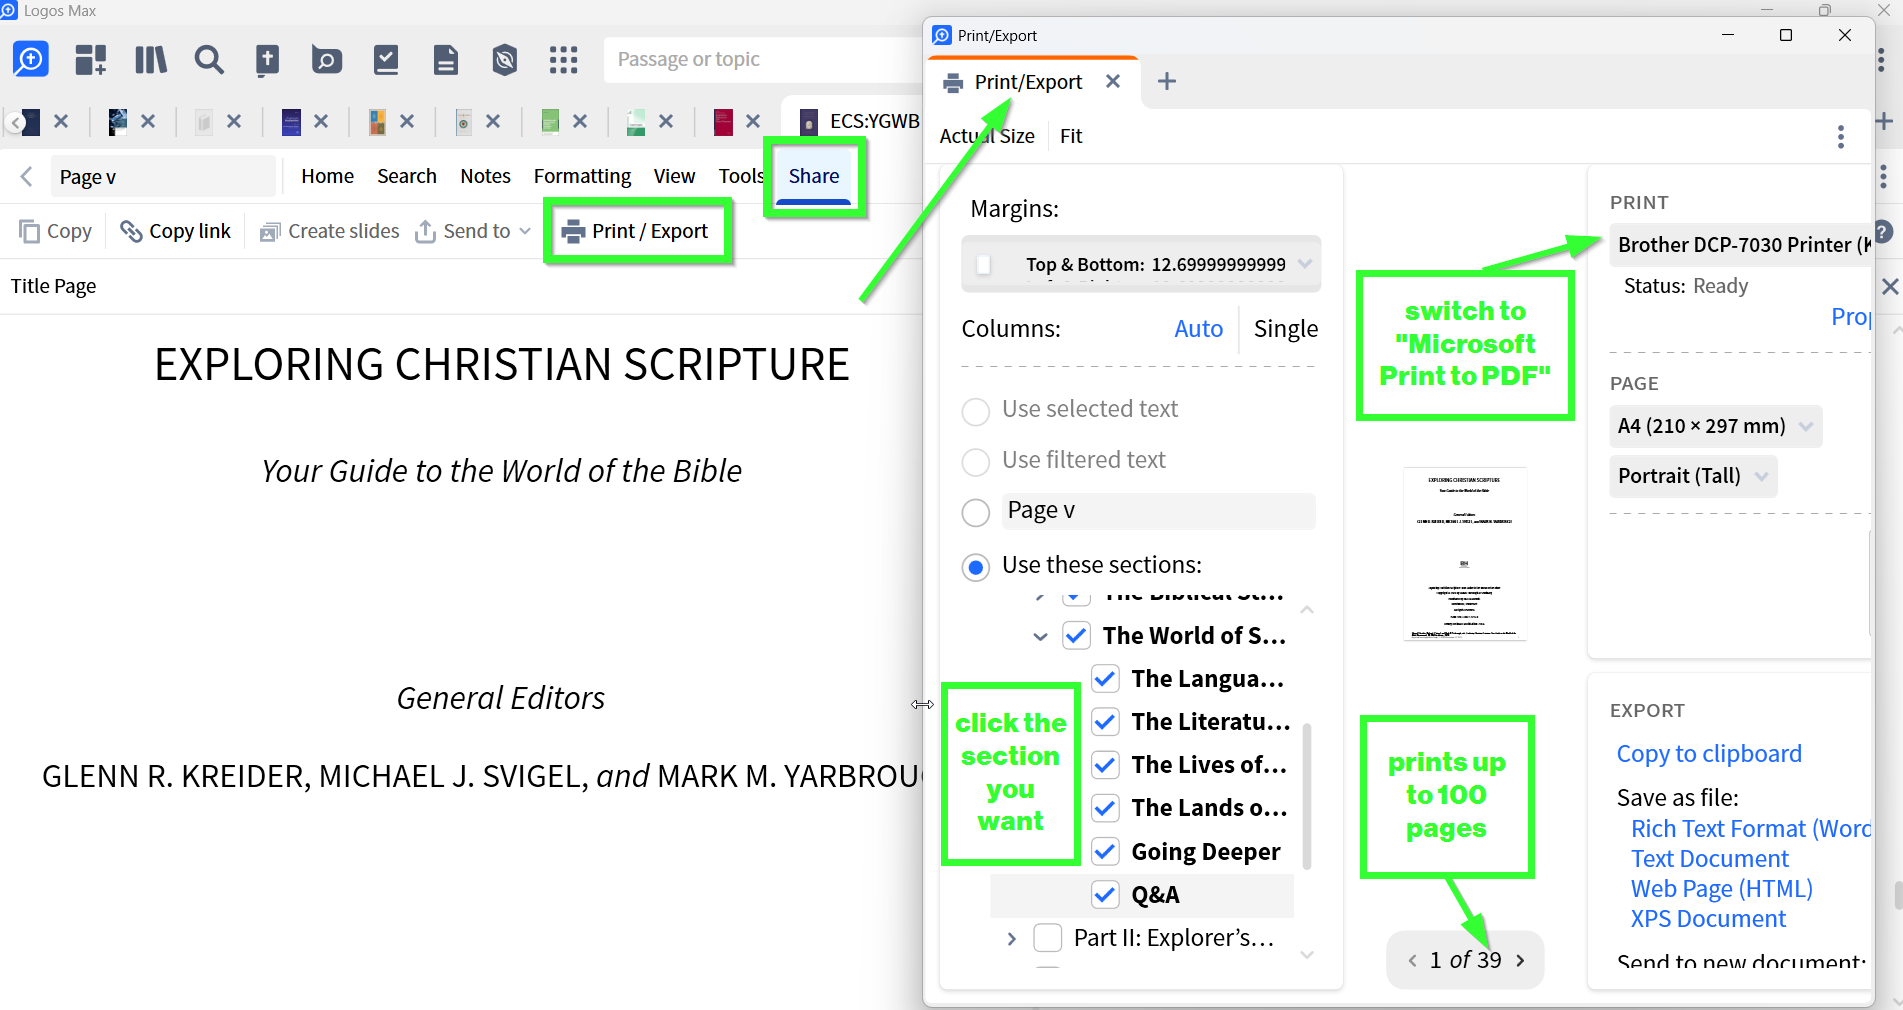The height and width of the screenshot is (1010, 1903).
Task: Select the Page v radio button
Action: (976, 513)
